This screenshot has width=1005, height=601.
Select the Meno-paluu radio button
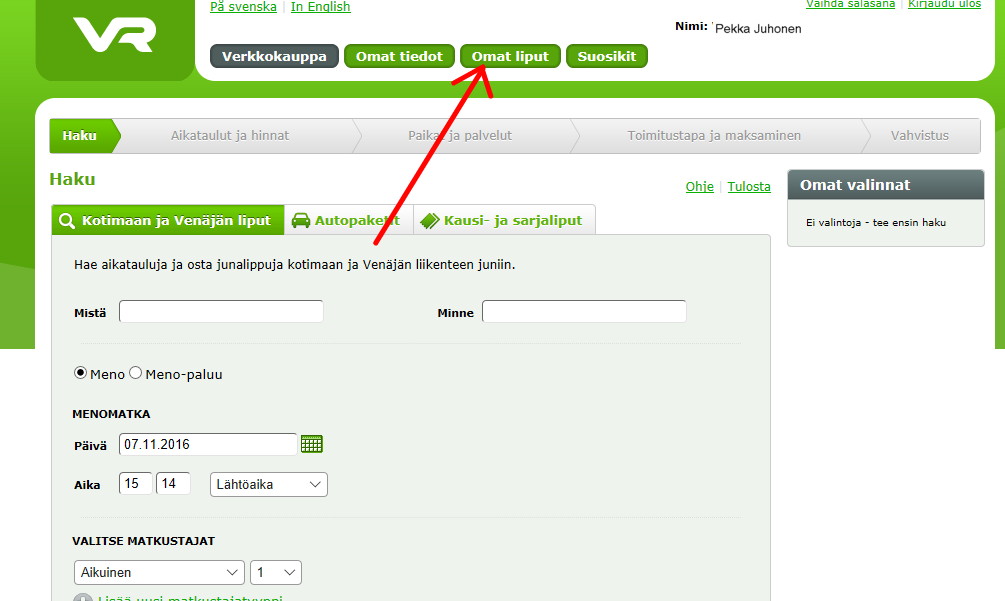pyautogui.click(x=136, y=373)
